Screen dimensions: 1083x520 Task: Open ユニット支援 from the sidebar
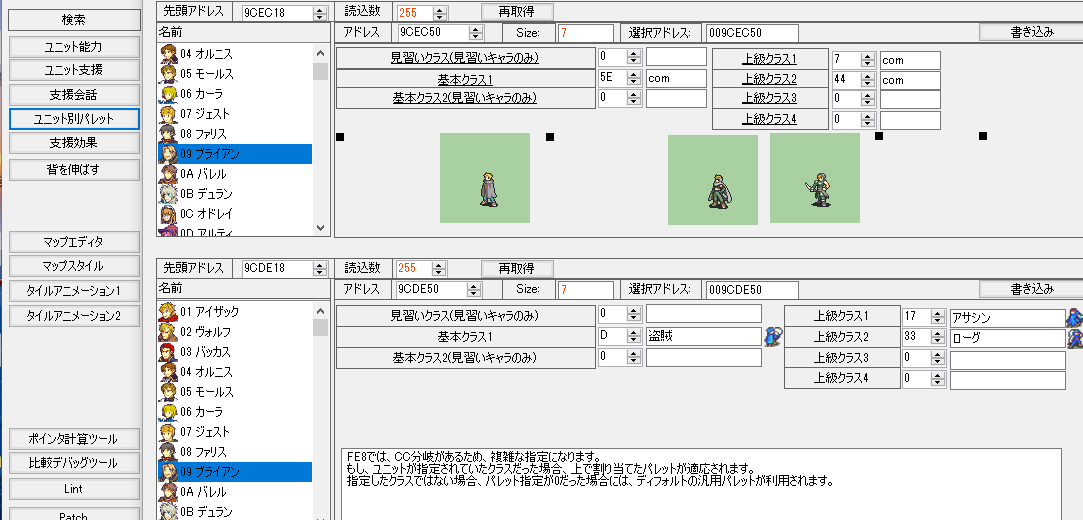(73, 70)
